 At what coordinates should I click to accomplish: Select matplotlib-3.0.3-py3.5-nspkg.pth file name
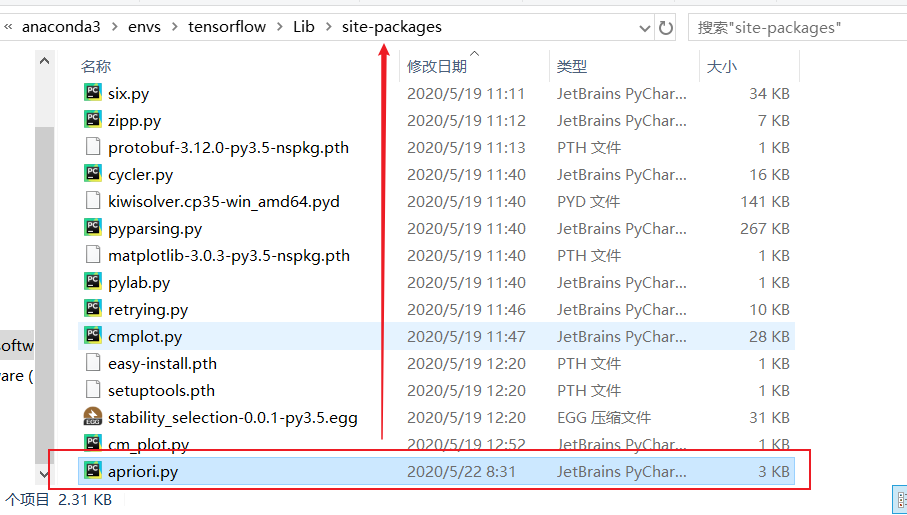[x=229, y=255]
